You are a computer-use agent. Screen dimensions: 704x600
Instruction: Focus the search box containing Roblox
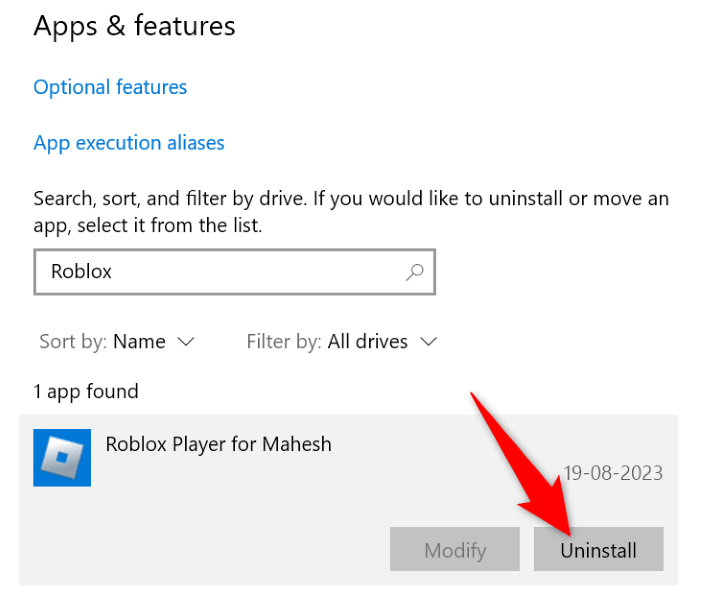pyautogui.click(x=220, y=271)
